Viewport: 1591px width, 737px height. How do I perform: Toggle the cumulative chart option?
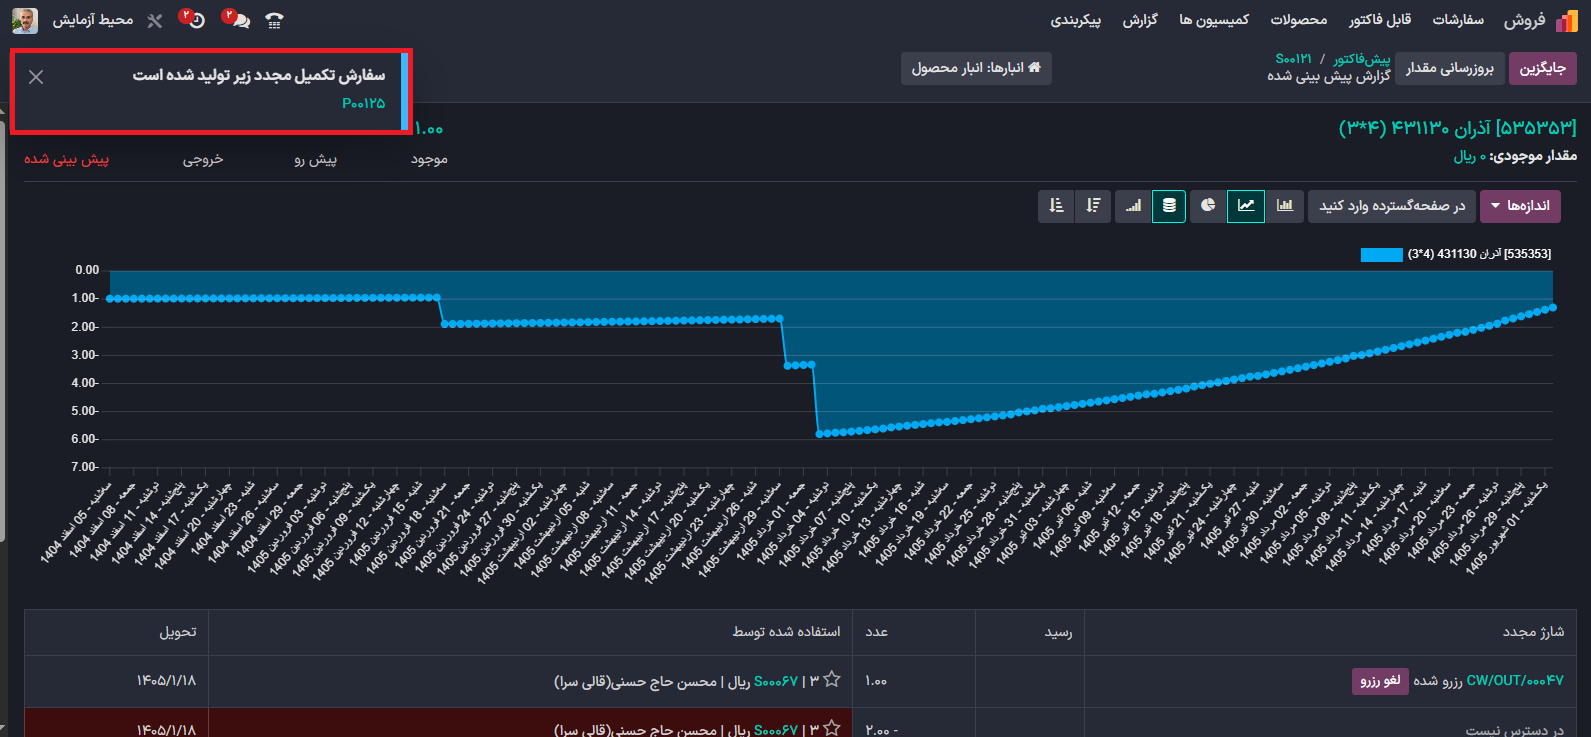(x=1132, y=206)
